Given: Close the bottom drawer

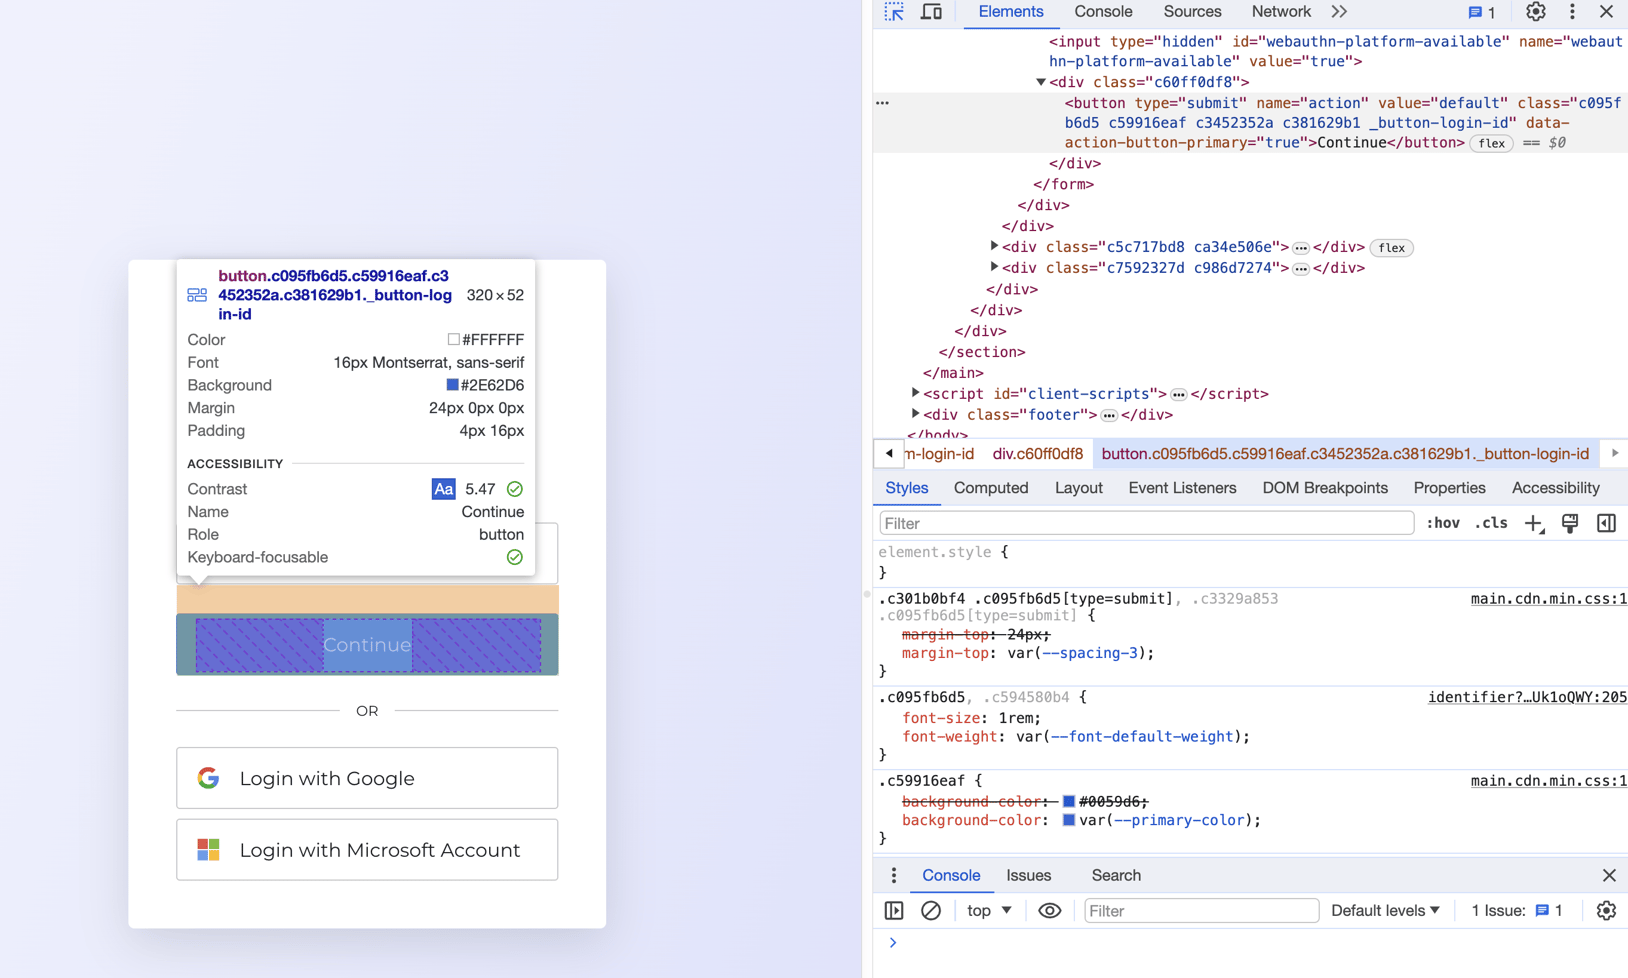Looking at the screenshot, I should 1609,875.
